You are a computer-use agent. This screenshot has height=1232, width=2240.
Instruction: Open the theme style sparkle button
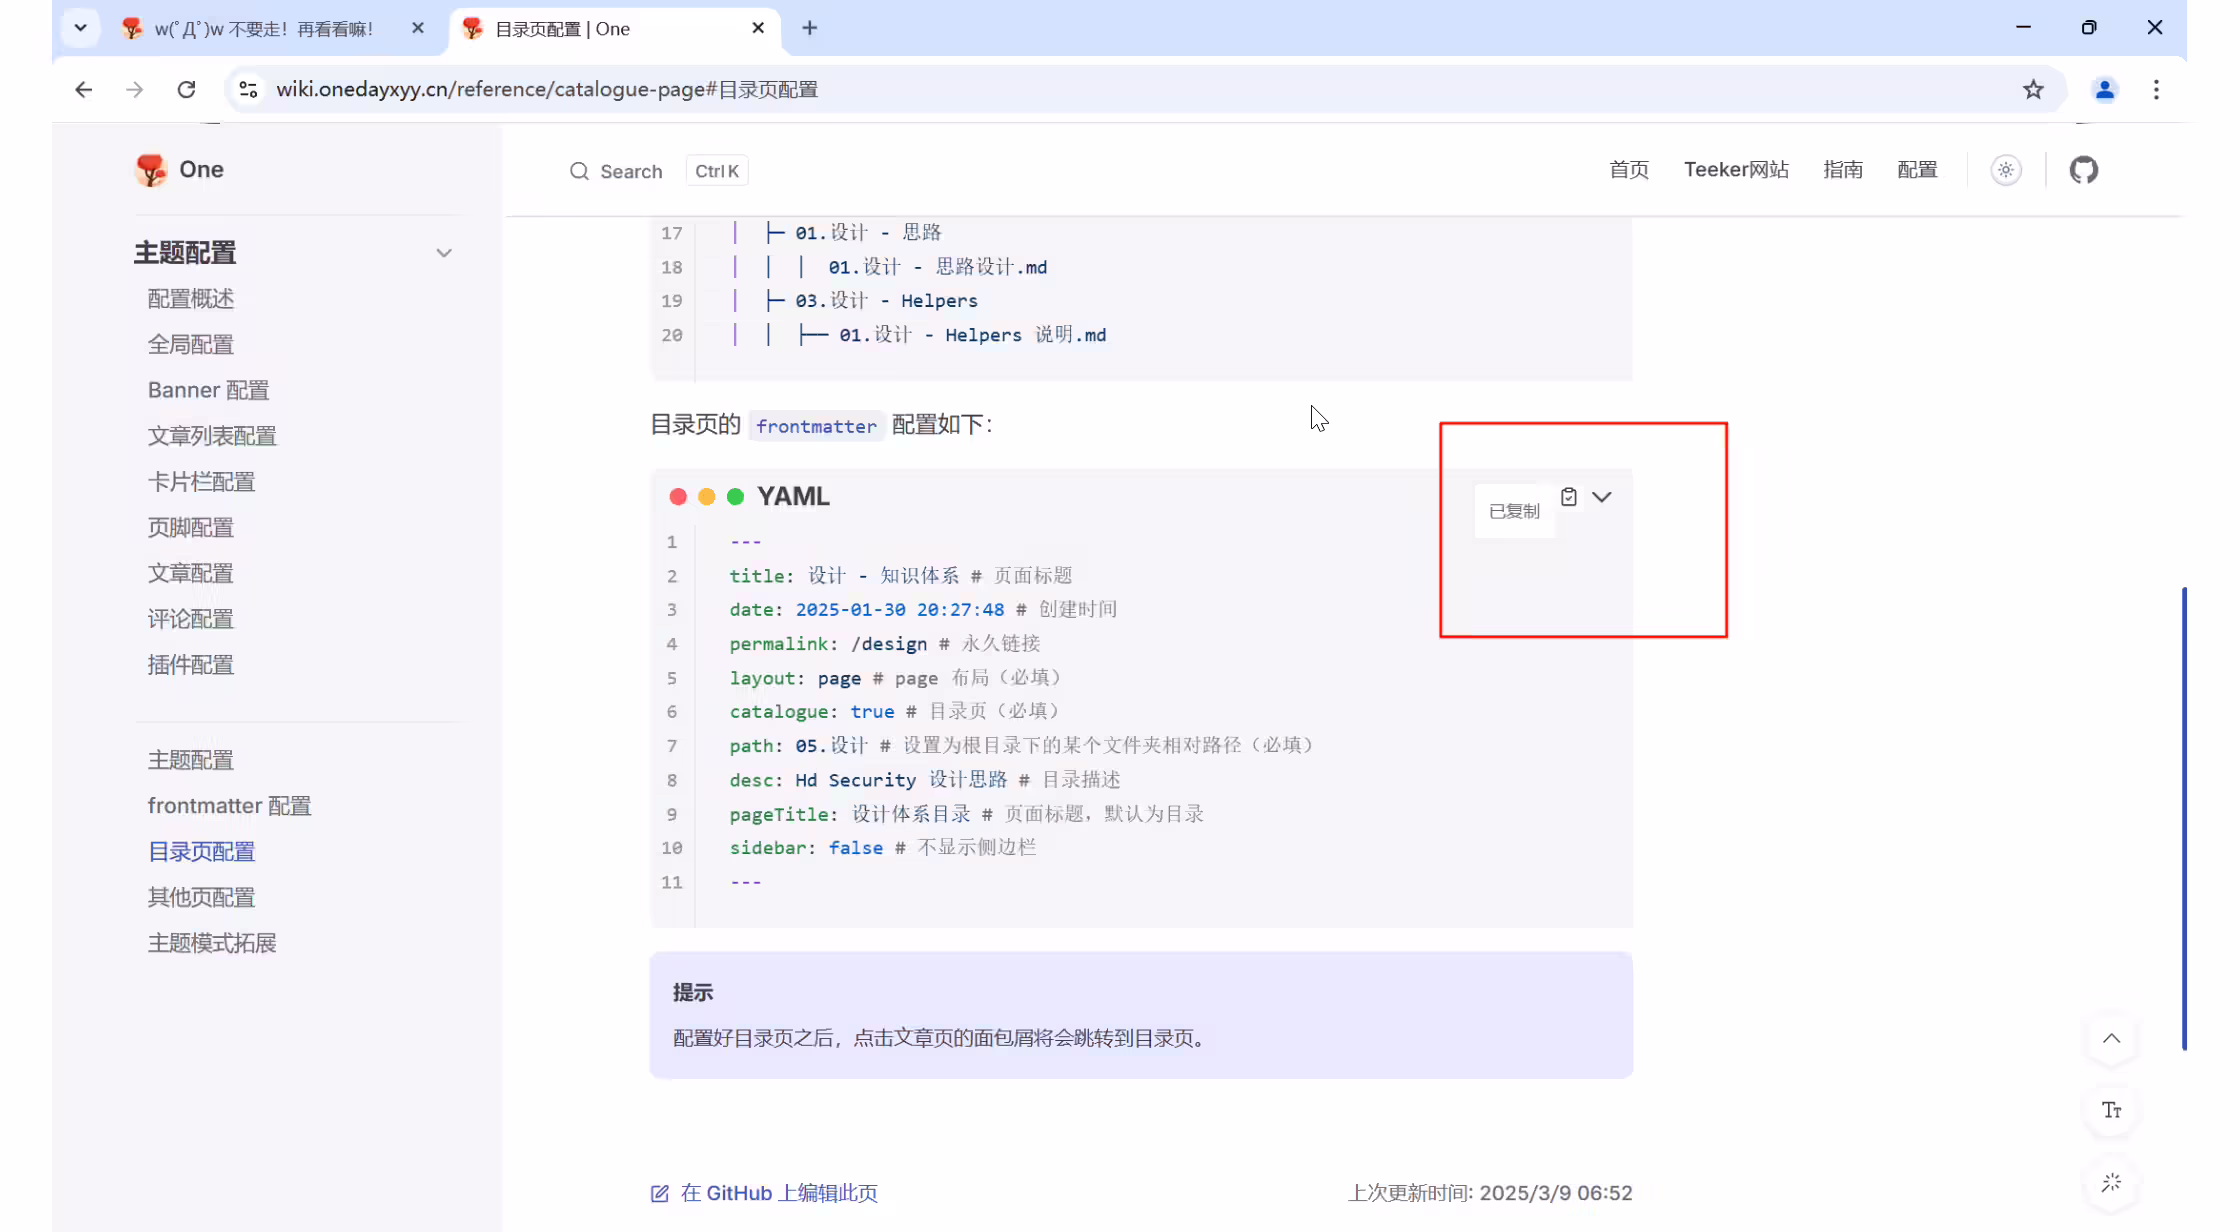(x=2111, y=1183)
